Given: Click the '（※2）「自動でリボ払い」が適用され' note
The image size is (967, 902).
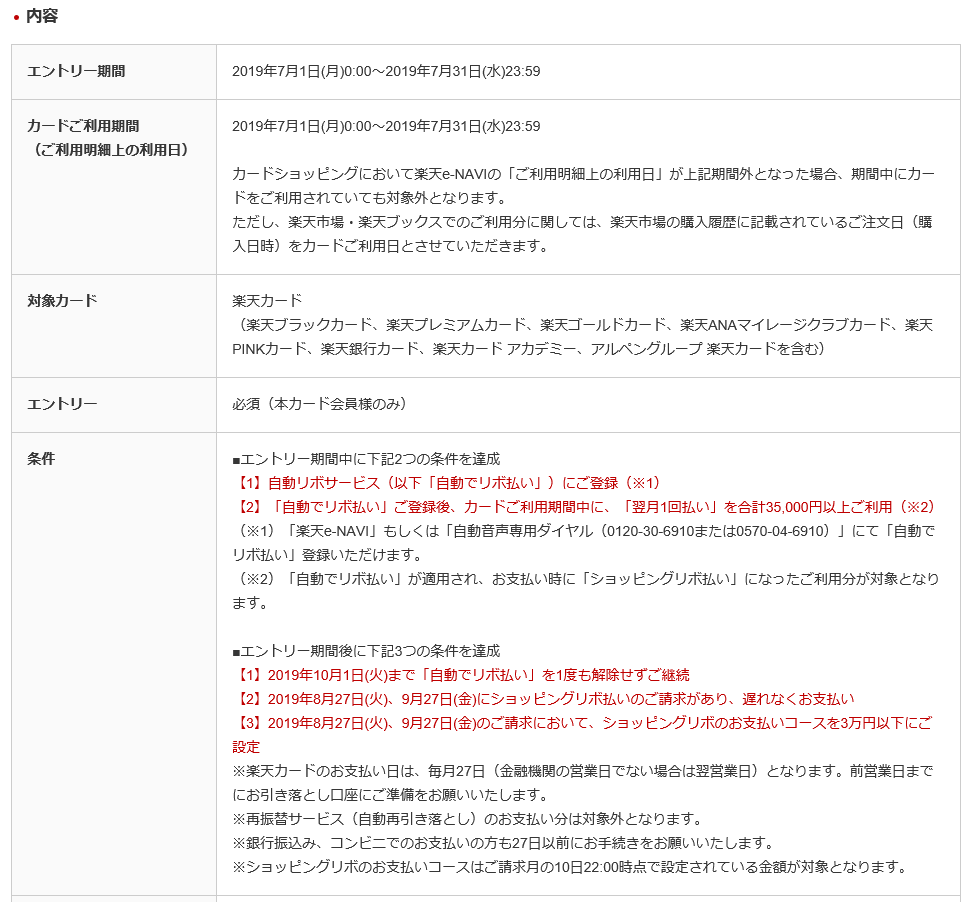Looking at the screenshot, I should 586,591.
